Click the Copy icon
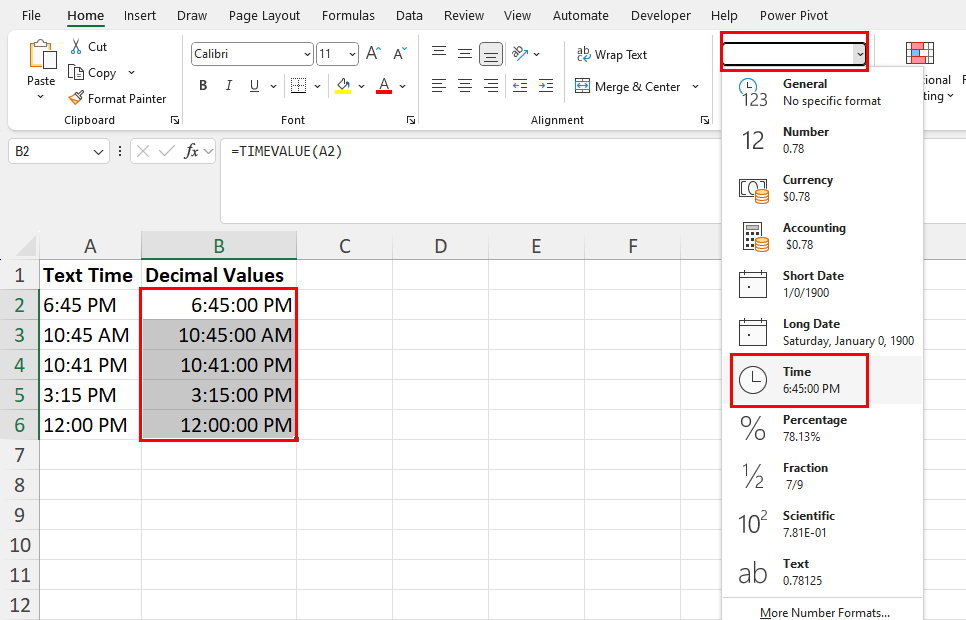 pyautogui.click(x=76, y=72)
